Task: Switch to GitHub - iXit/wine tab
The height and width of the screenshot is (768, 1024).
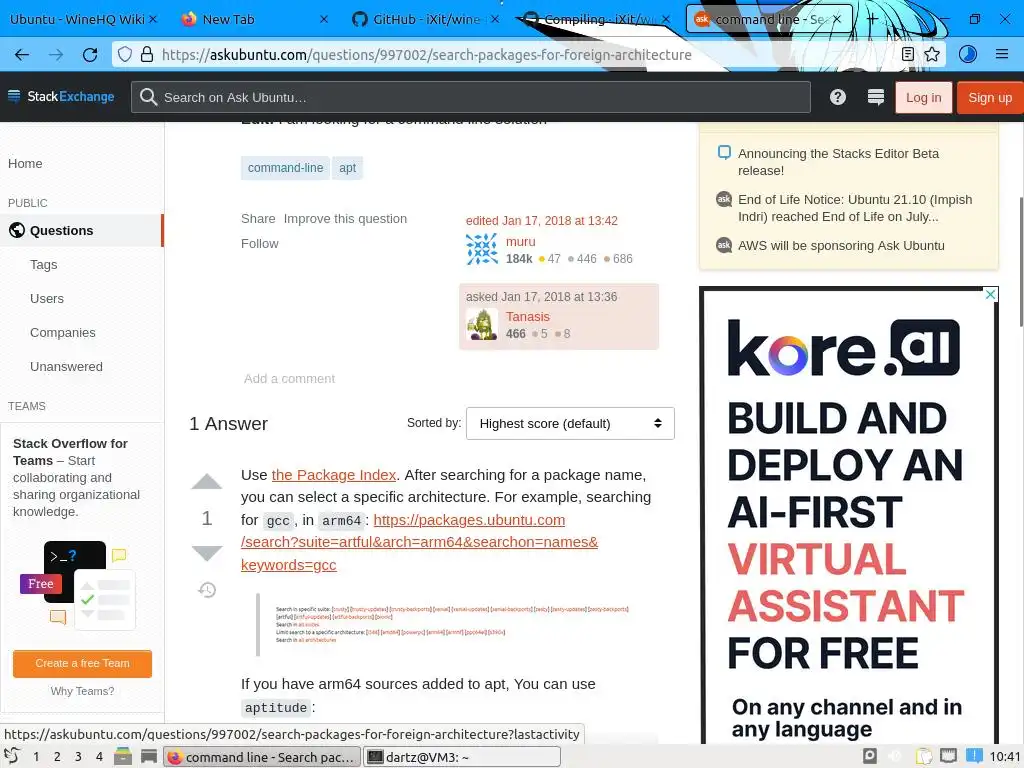Action: pyautogui.click(x=426, y=19)
